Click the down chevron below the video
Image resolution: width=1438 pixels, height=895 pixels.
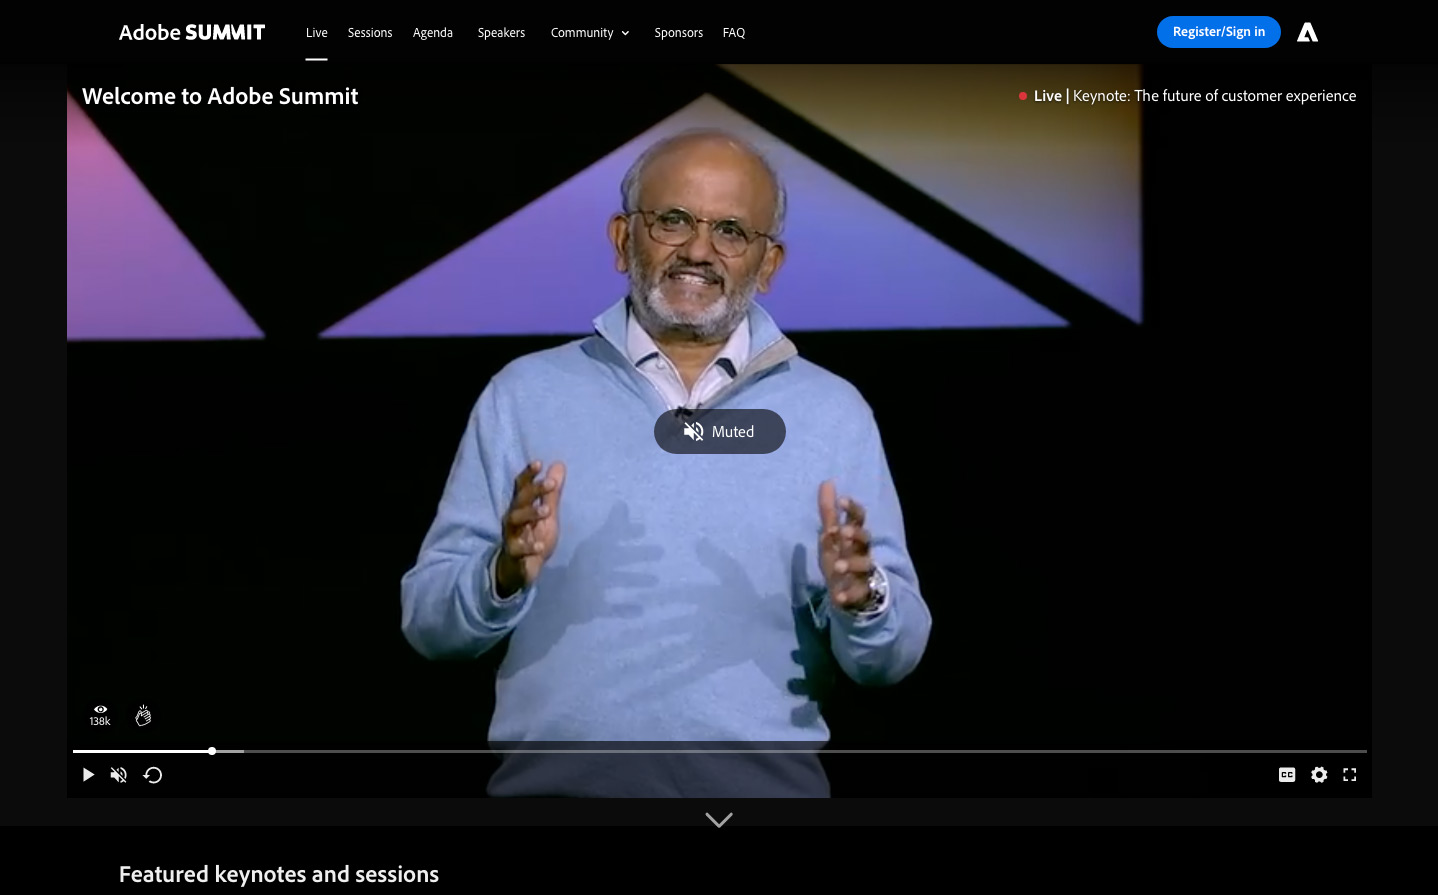719,820
